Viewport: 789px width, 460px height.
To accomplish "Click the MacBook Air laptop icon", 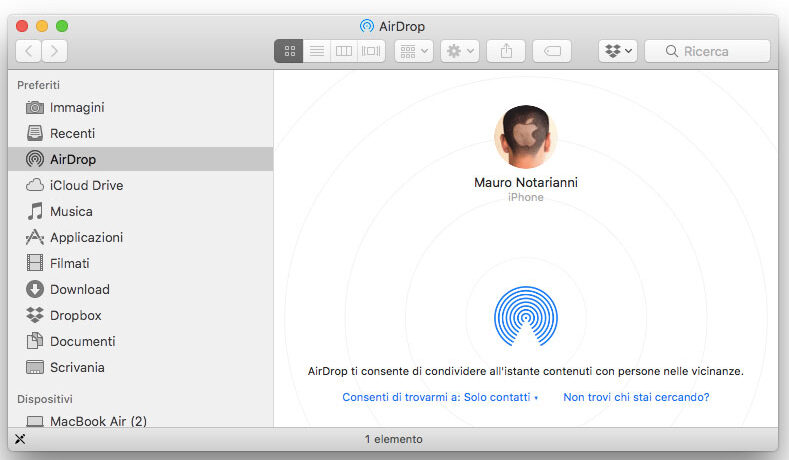I will pos(35,421).
